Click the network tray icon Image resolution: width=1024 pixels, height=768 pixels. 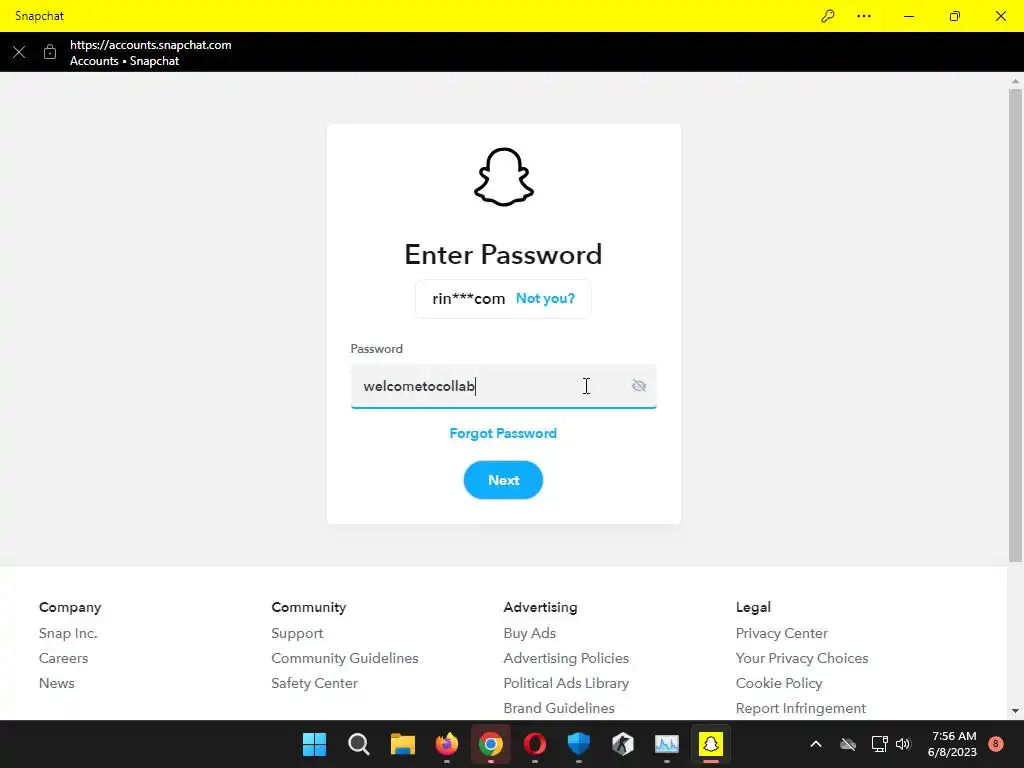[879, 744]
